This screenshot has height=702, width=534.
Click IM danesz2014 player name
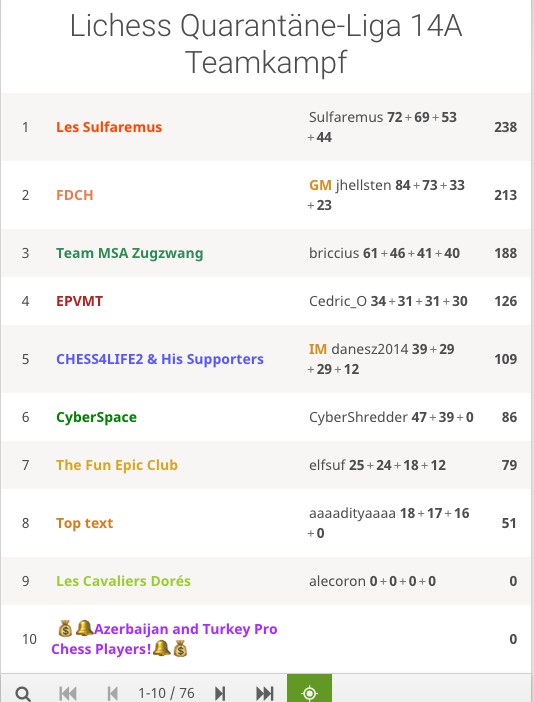pyautogui.click(x=359, y=349)
